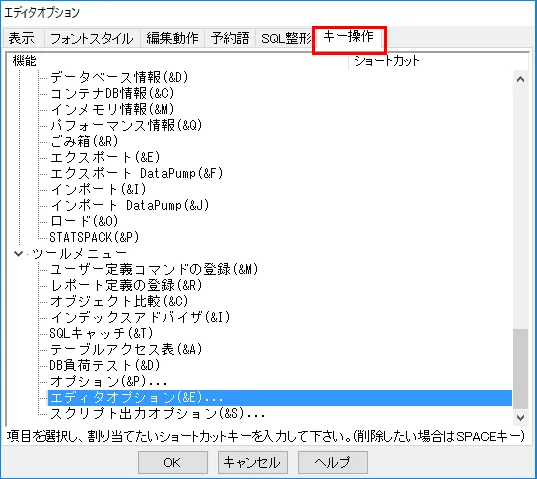Open the フォントスタイル tab
The height and width of the screenshot is (479, 537).
pos(92,38)
